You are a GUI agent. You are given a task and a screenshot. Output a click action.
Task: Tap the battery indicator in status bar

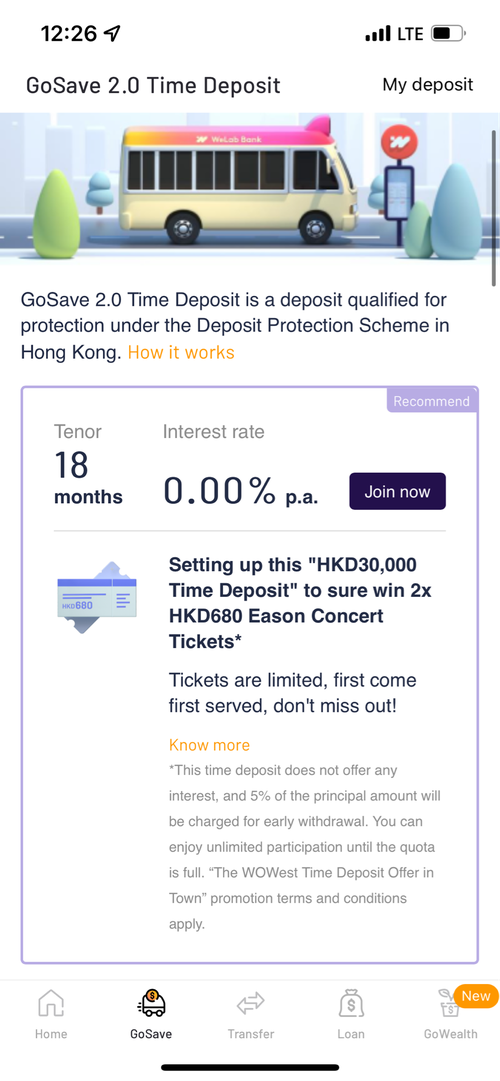448,32
